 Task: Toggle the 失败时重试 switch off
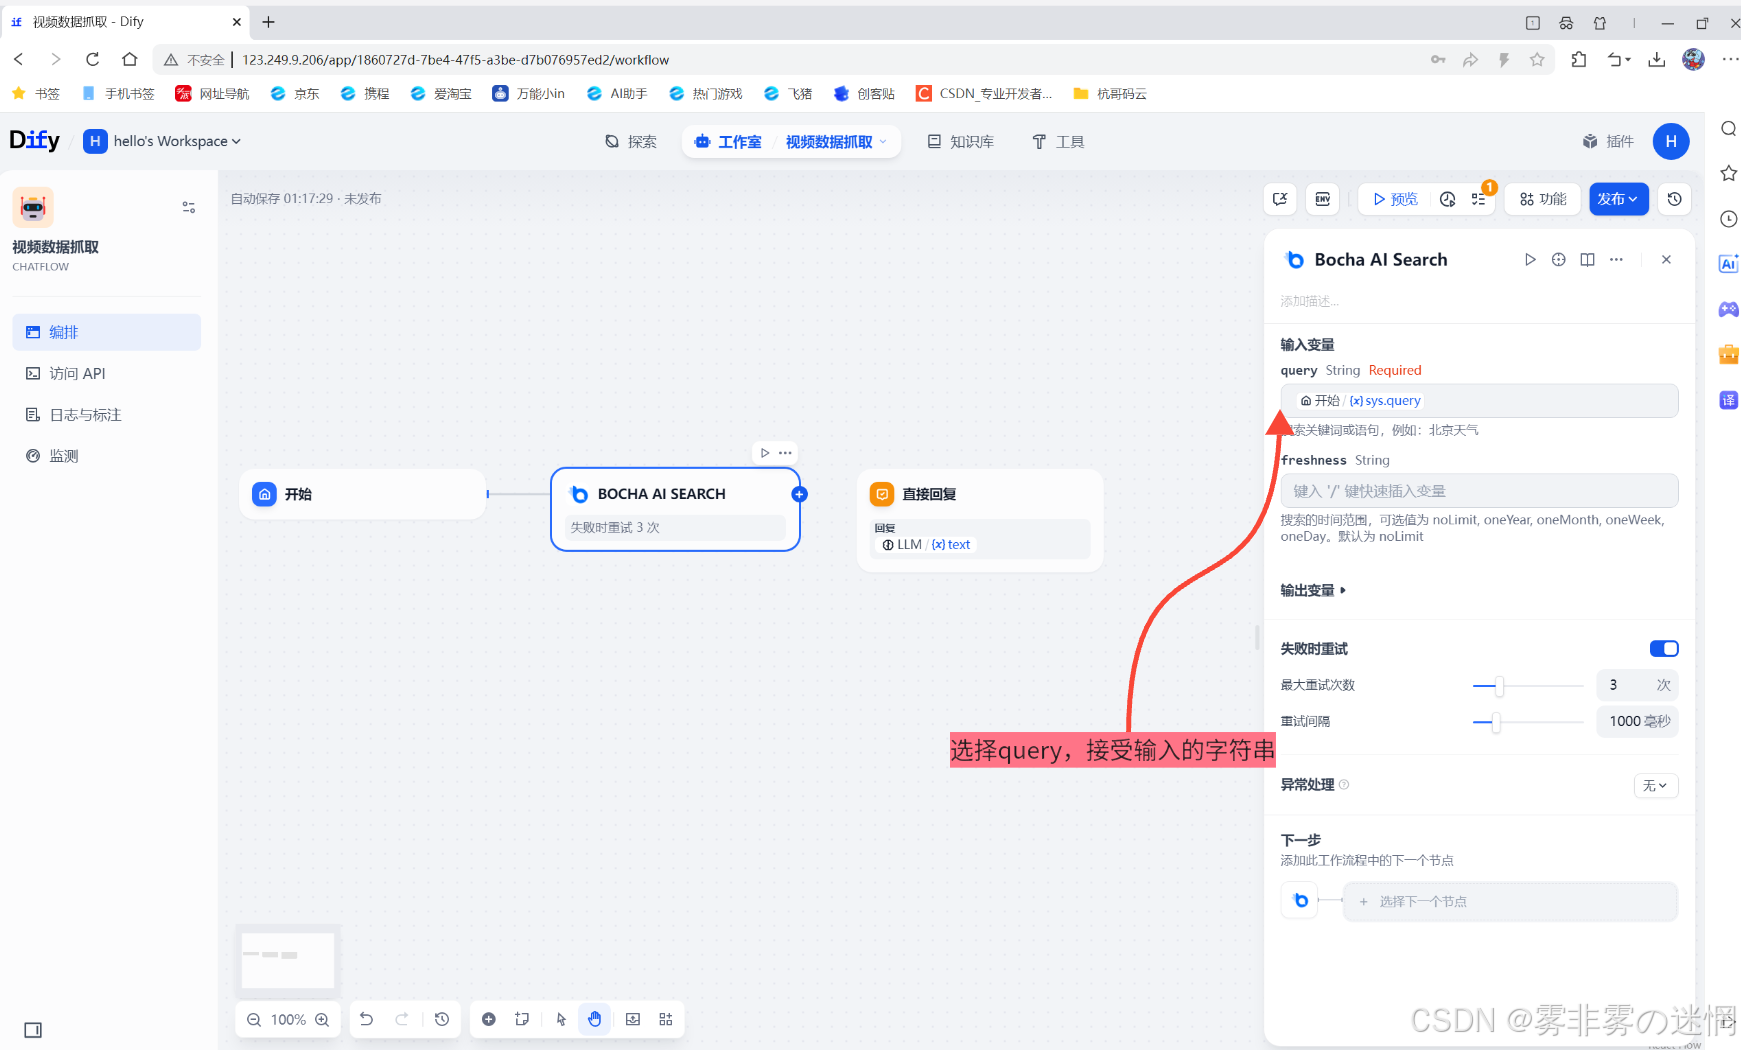coord(1664,649)
